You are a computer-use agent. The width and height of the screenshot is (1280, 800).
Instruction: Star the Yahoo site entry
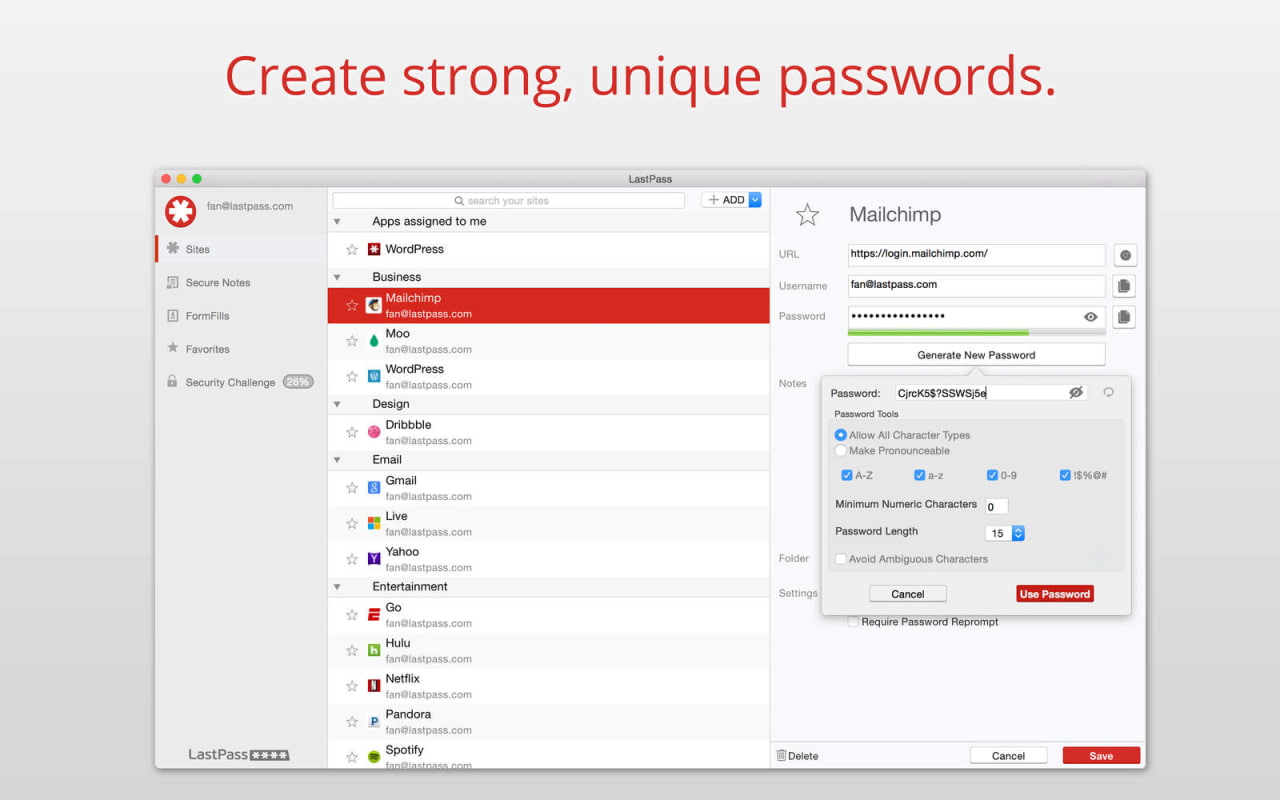[352, 559]
